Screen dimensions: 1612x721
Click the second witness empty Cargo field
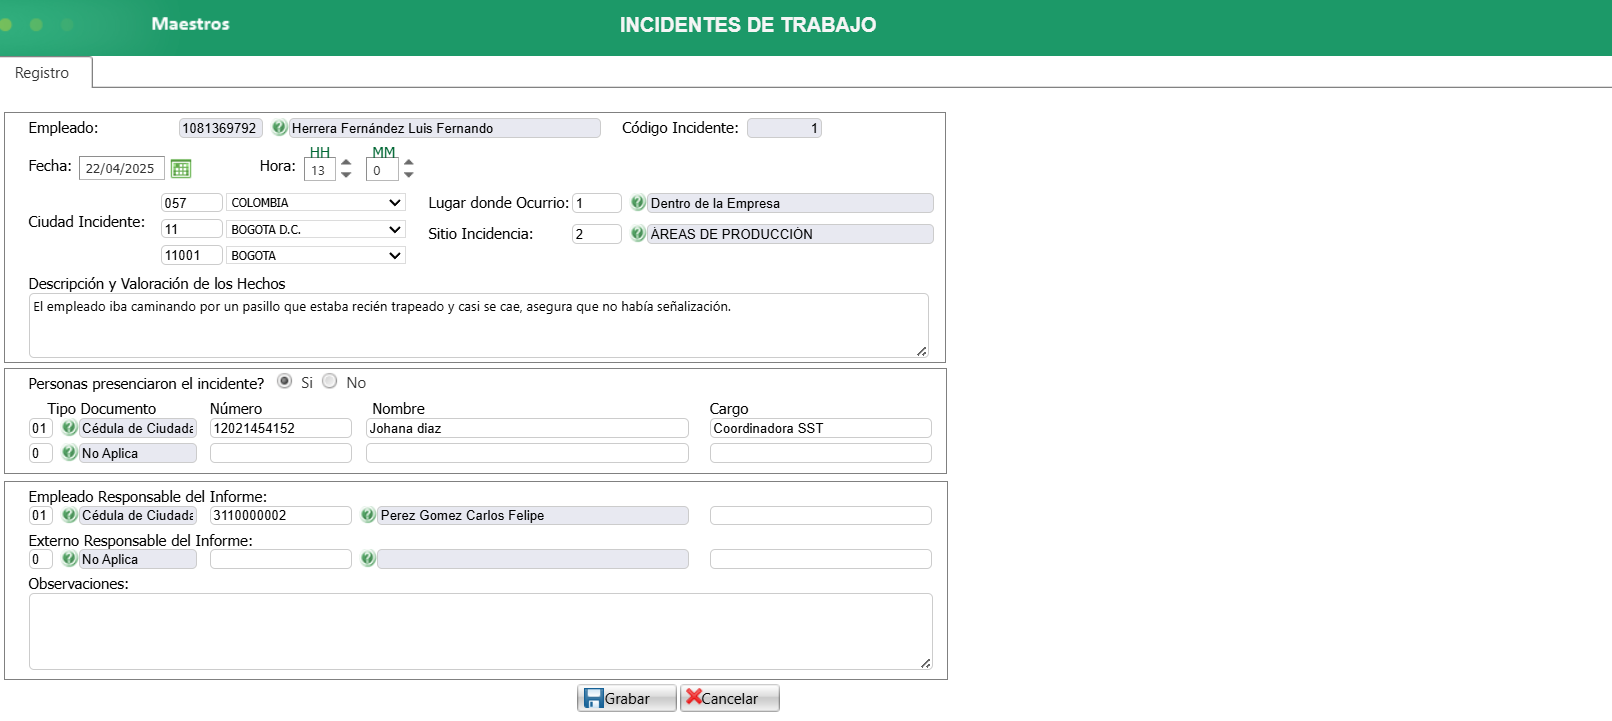(x=821, y=453)
